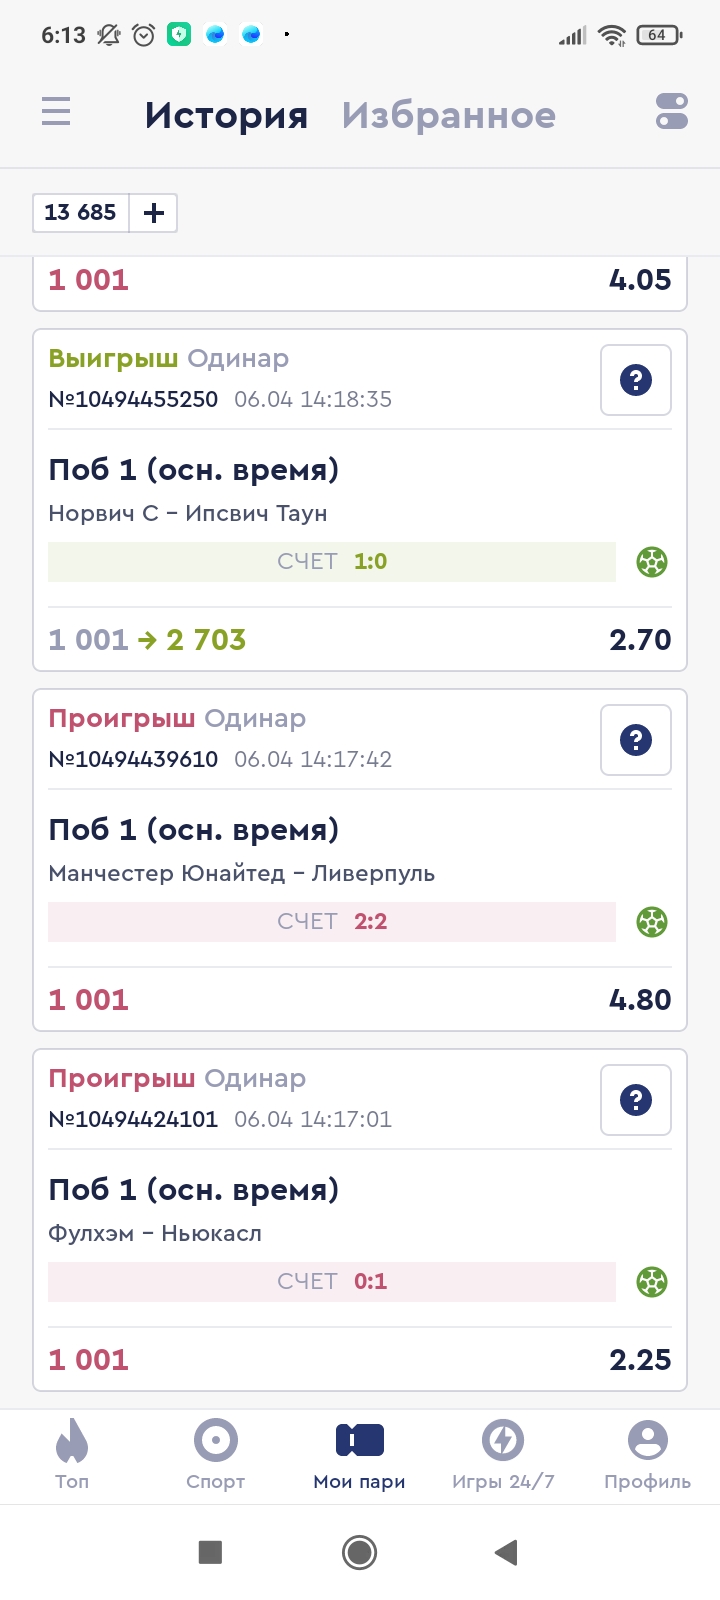The width and height of the screenshot is (720, 1600).
Task: Open help for bet №10494439610
Action: pyautogui.click(x=636, y=740)
